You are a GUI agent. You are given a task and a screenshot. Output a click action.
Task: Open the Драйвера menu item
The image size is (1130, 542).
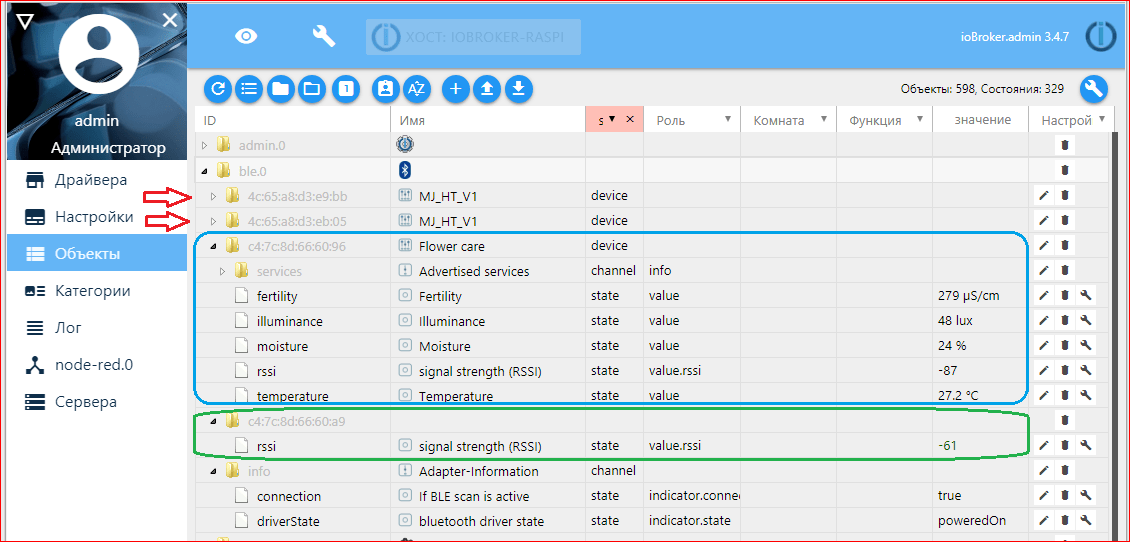(x=97, y=180)
